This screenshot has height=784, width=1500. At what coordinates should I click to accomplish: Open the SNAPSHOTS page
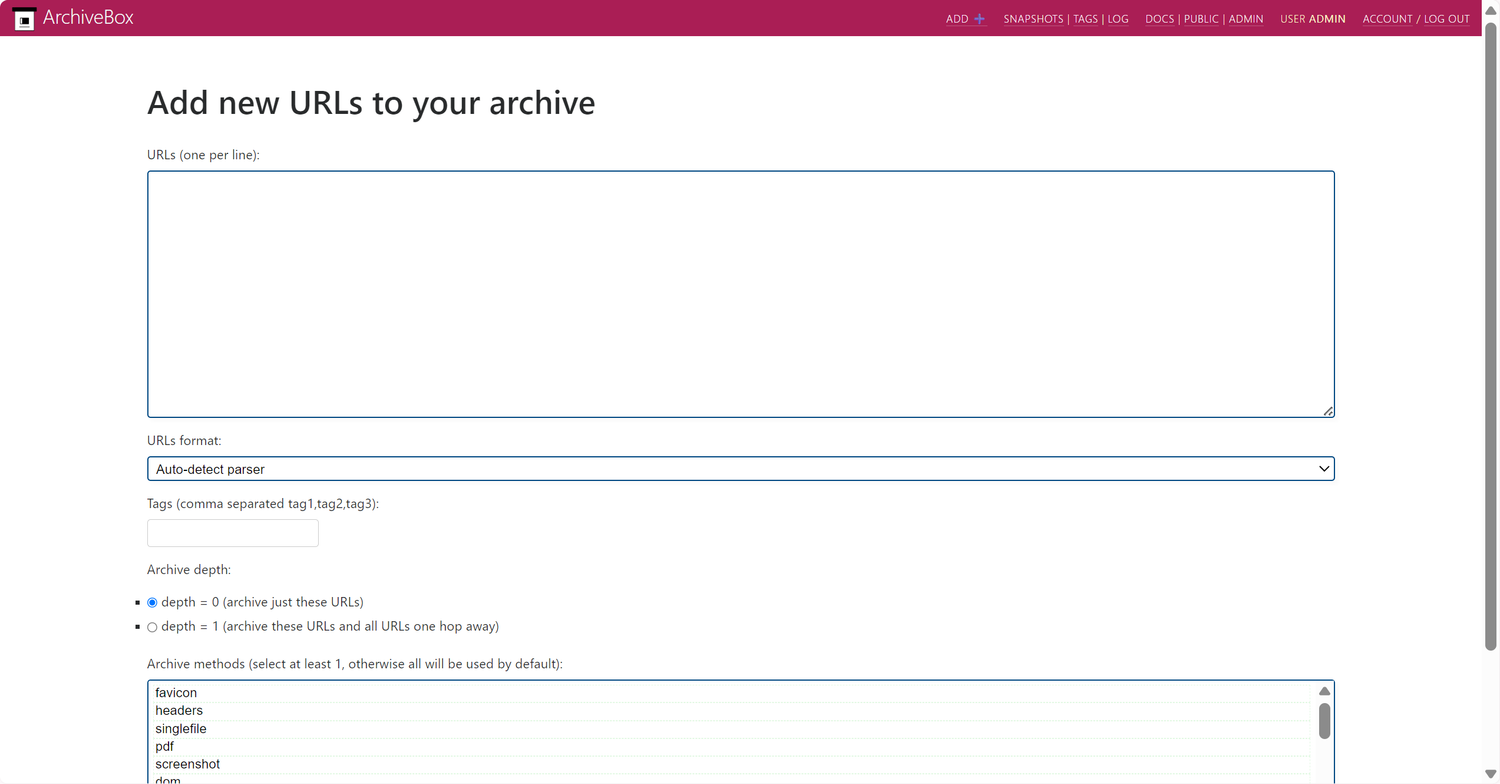click(x=1033, y=19)
